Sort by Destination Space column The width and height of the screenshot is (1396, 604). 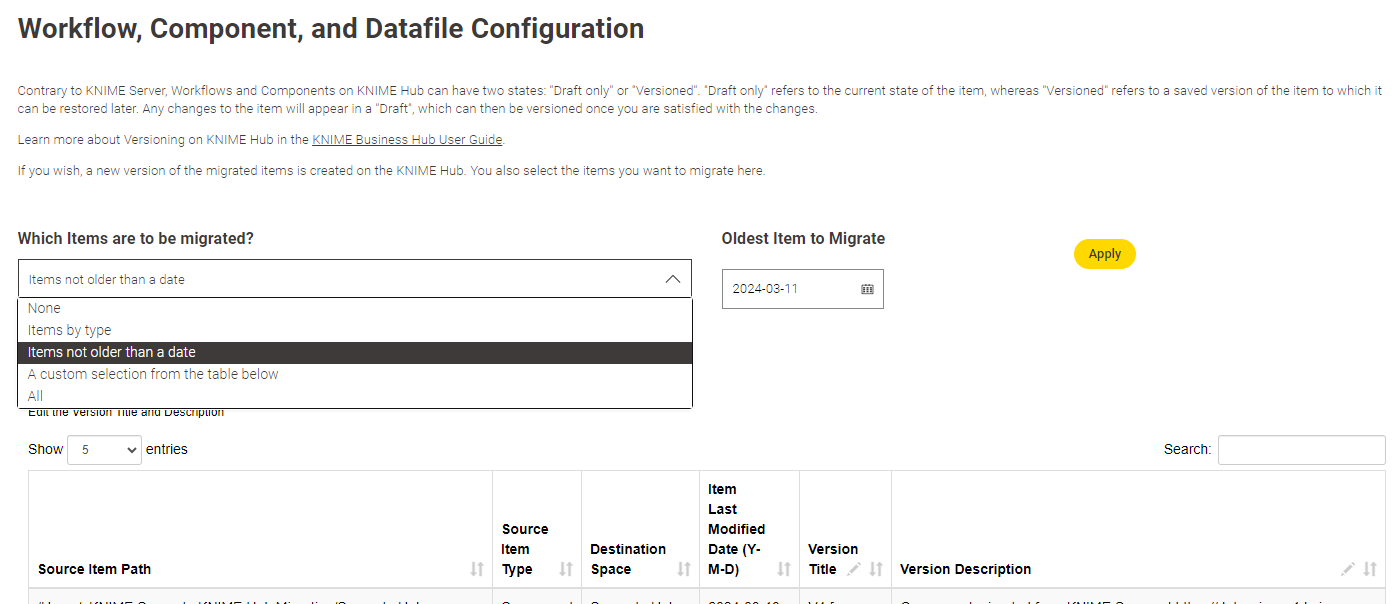click(x=684, y=569)
